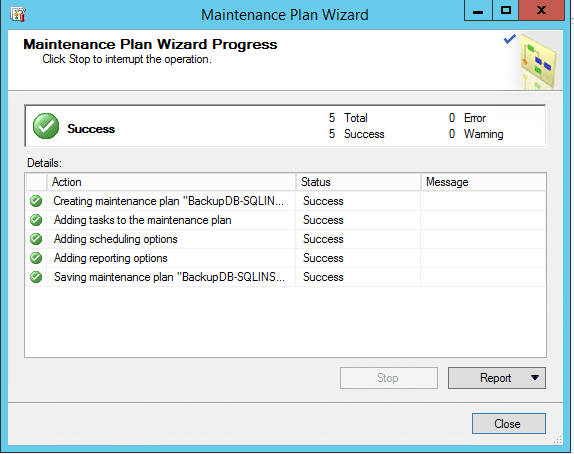Minimize the Maintenance Plan Wizard window
574x454 pixels.
478,10
